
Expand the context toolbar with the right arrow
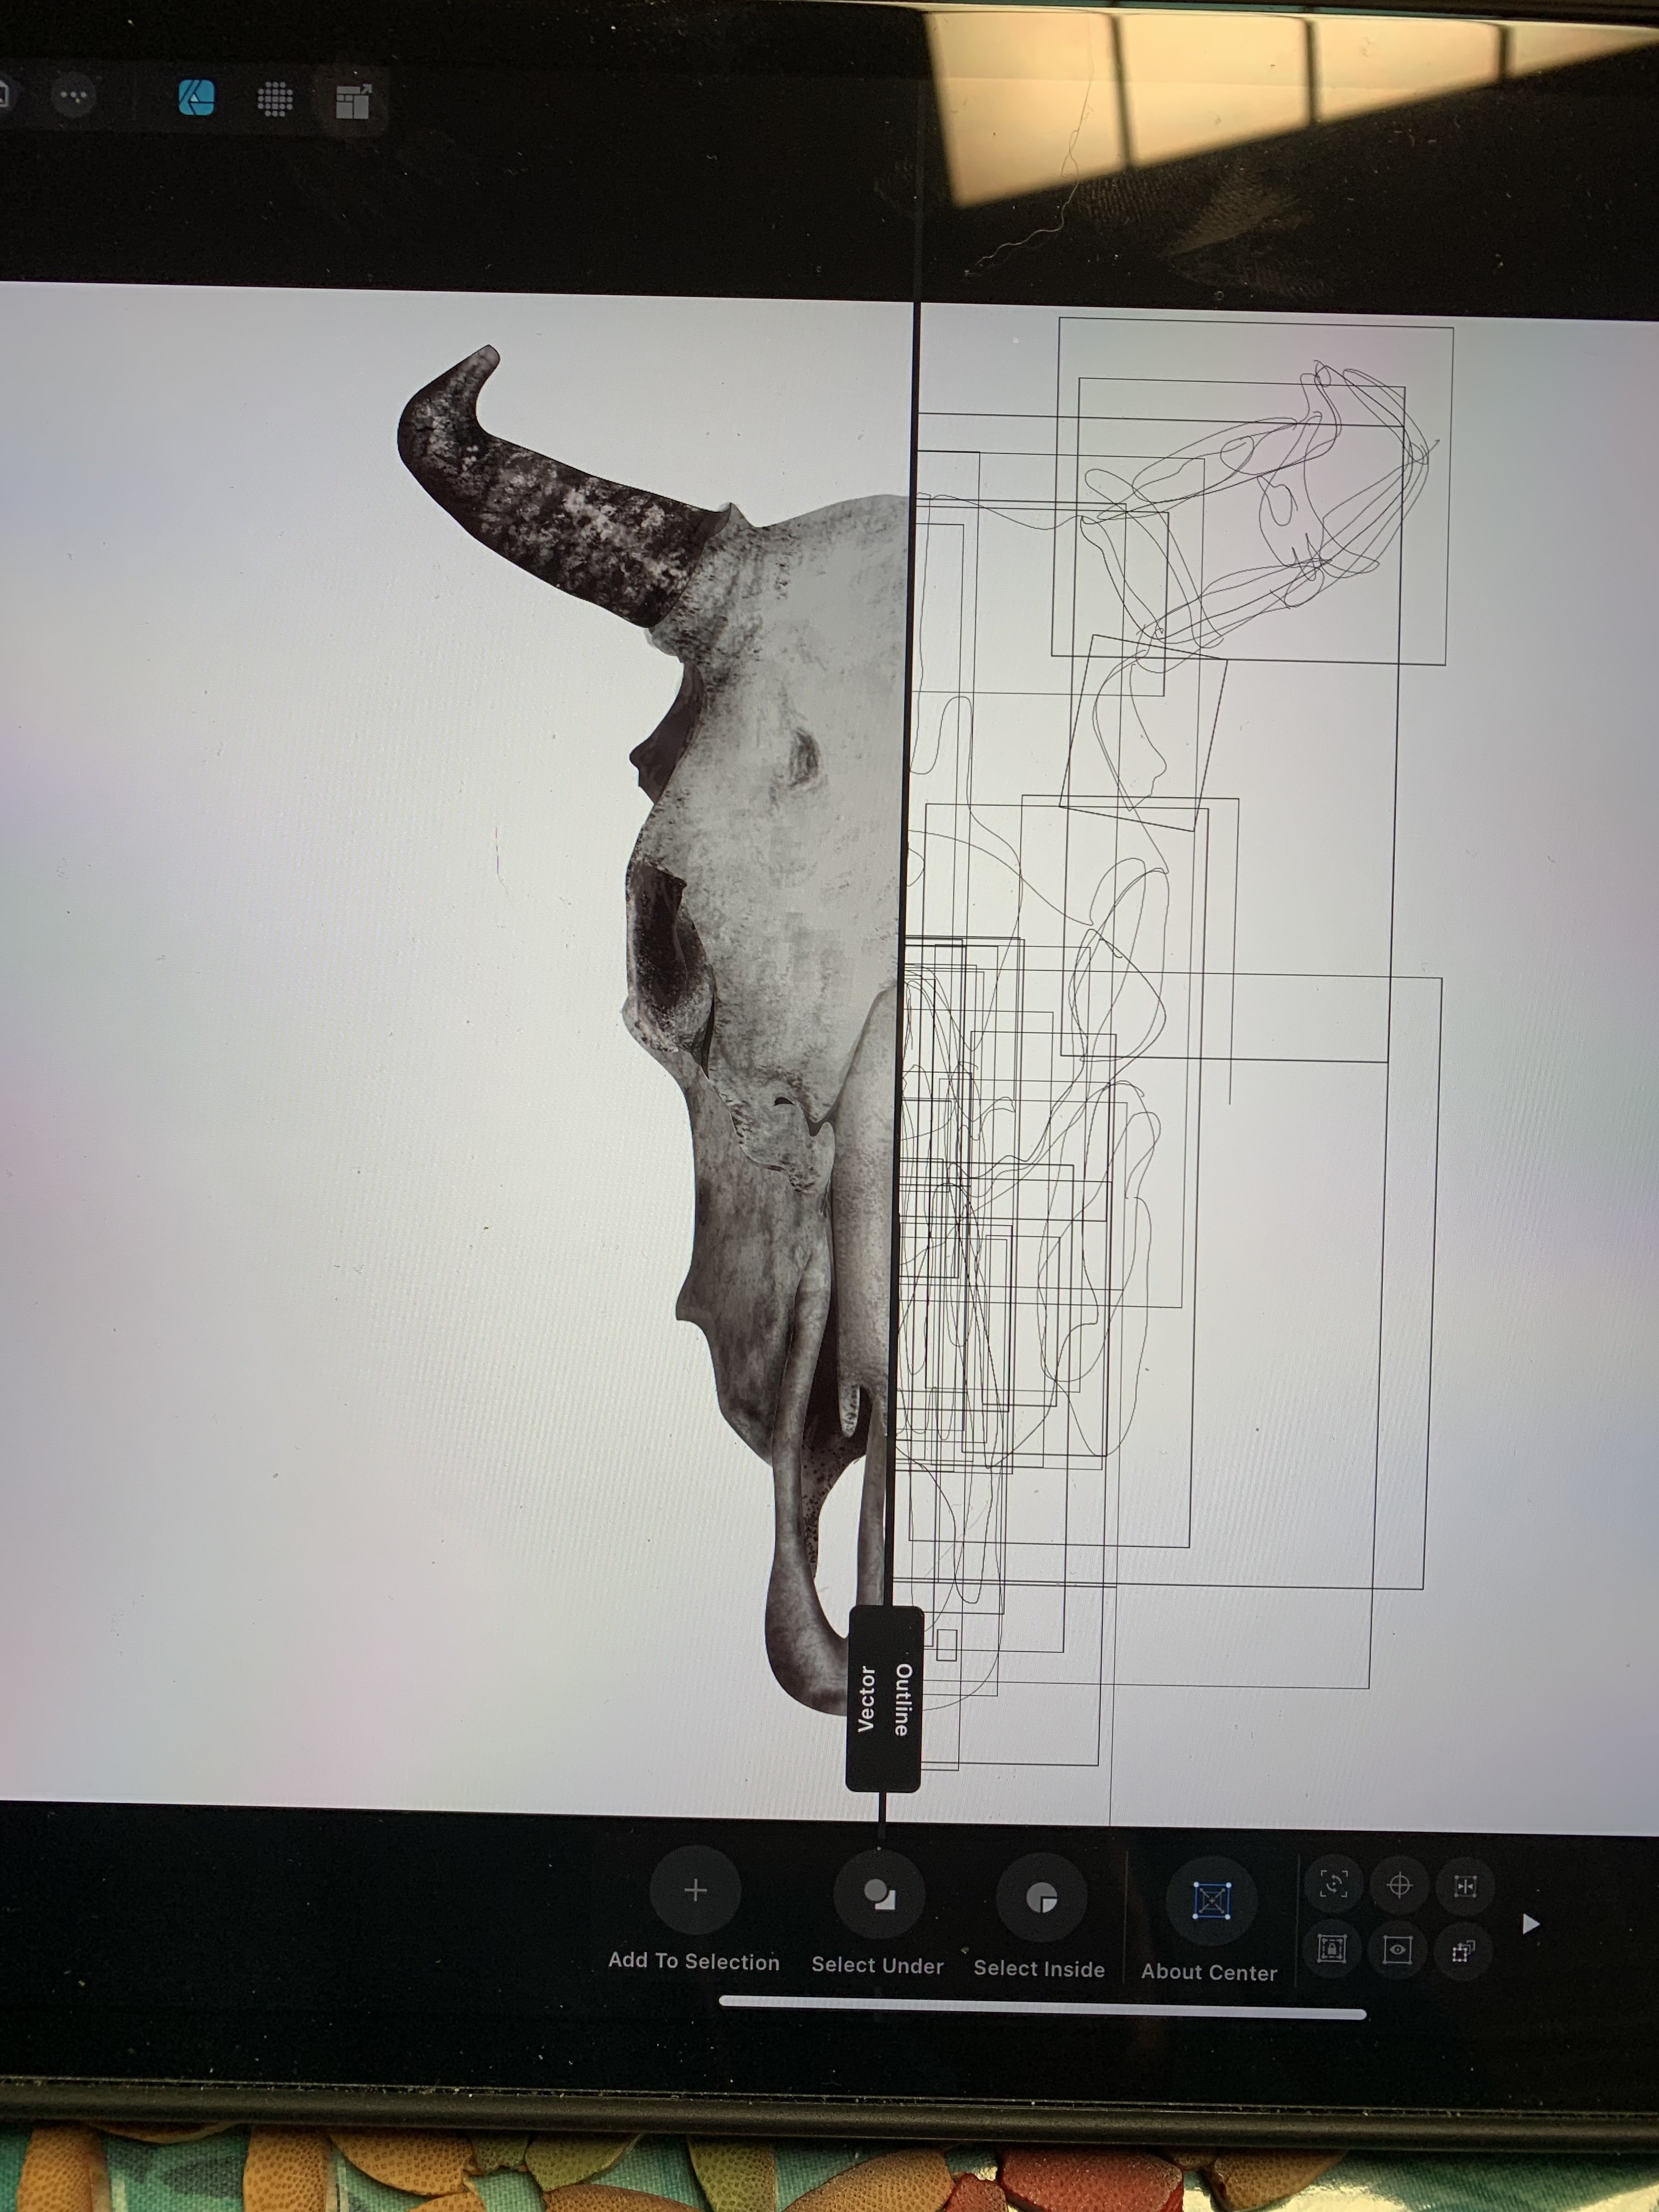pos(1530,1924)
